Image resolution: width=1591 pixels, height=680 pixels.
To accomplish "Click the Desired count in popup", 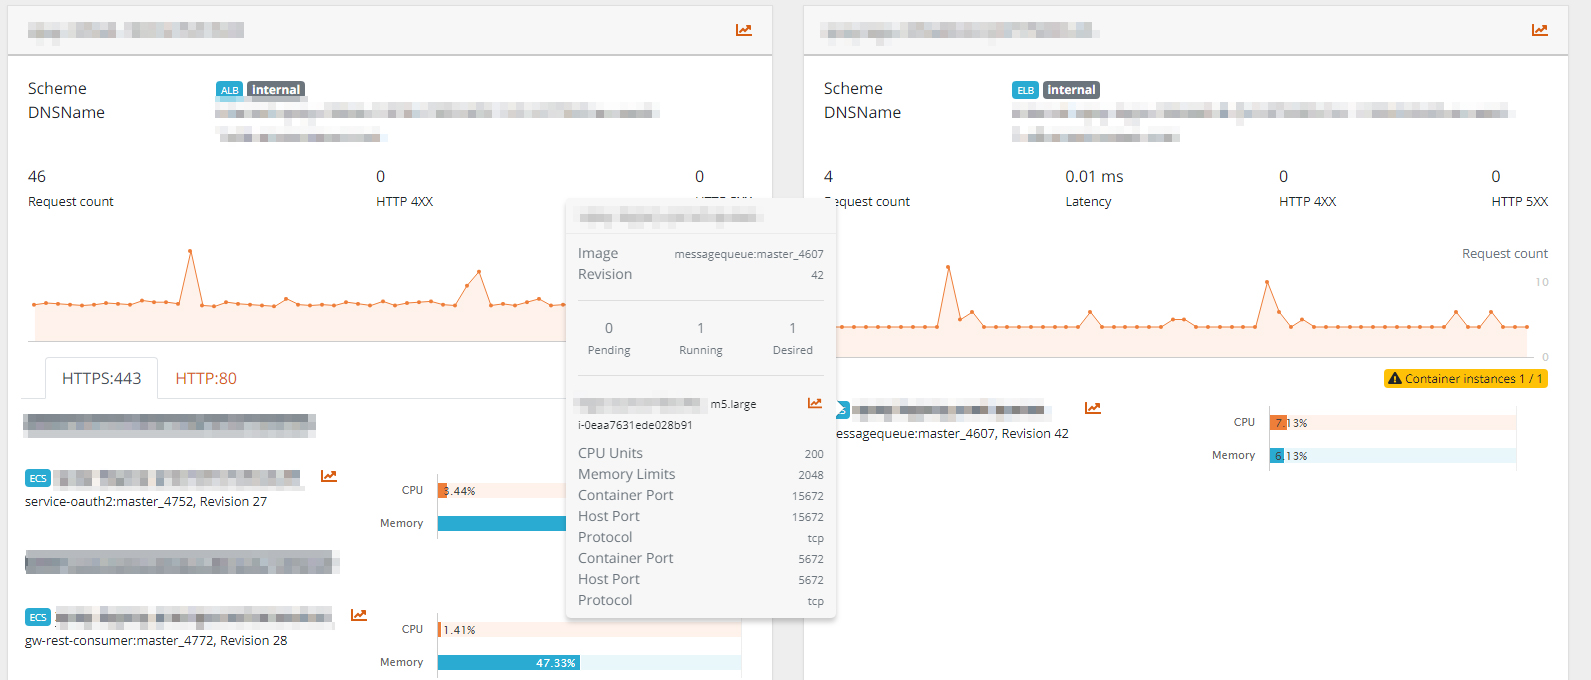I will (x=793, y=328).
